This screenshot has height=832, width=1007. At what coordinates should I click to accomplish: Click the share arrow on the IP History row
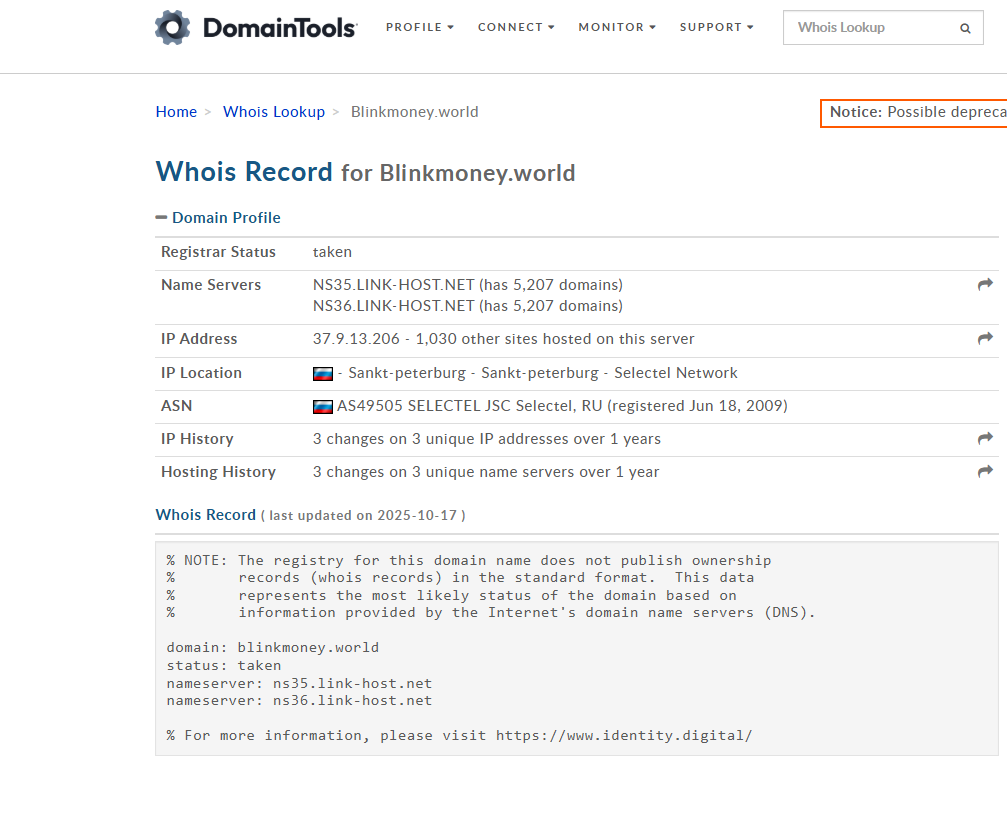pos(984,438)
